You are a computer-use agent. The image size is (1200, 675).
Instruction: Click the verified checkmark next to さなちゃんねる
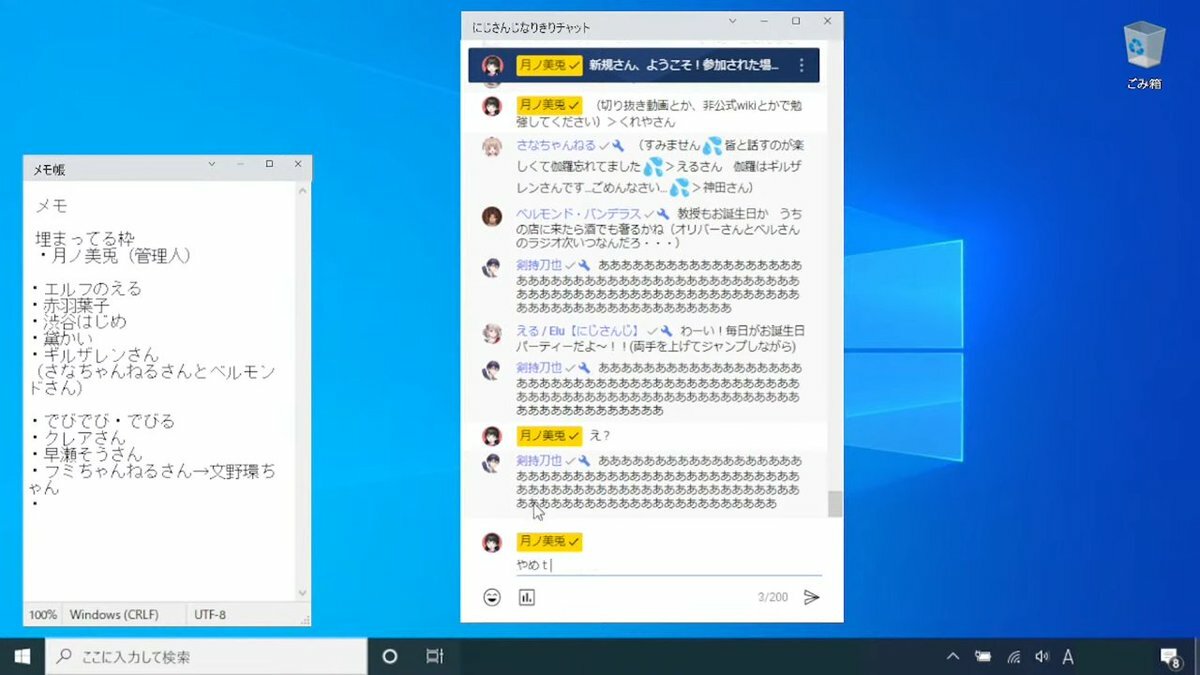click(x=604, y=146)
